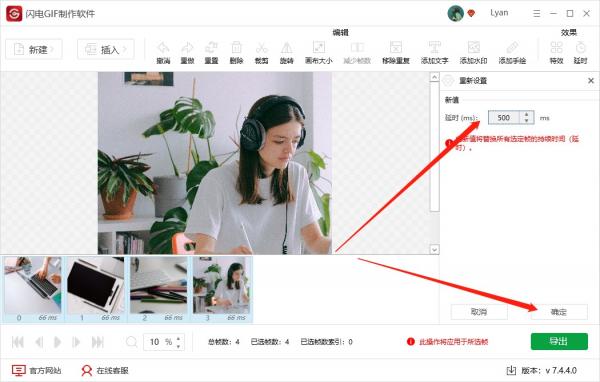Open 在线客服 online support link
The image size is (600, 382).
pyautogui.click(x=105, y=371)
